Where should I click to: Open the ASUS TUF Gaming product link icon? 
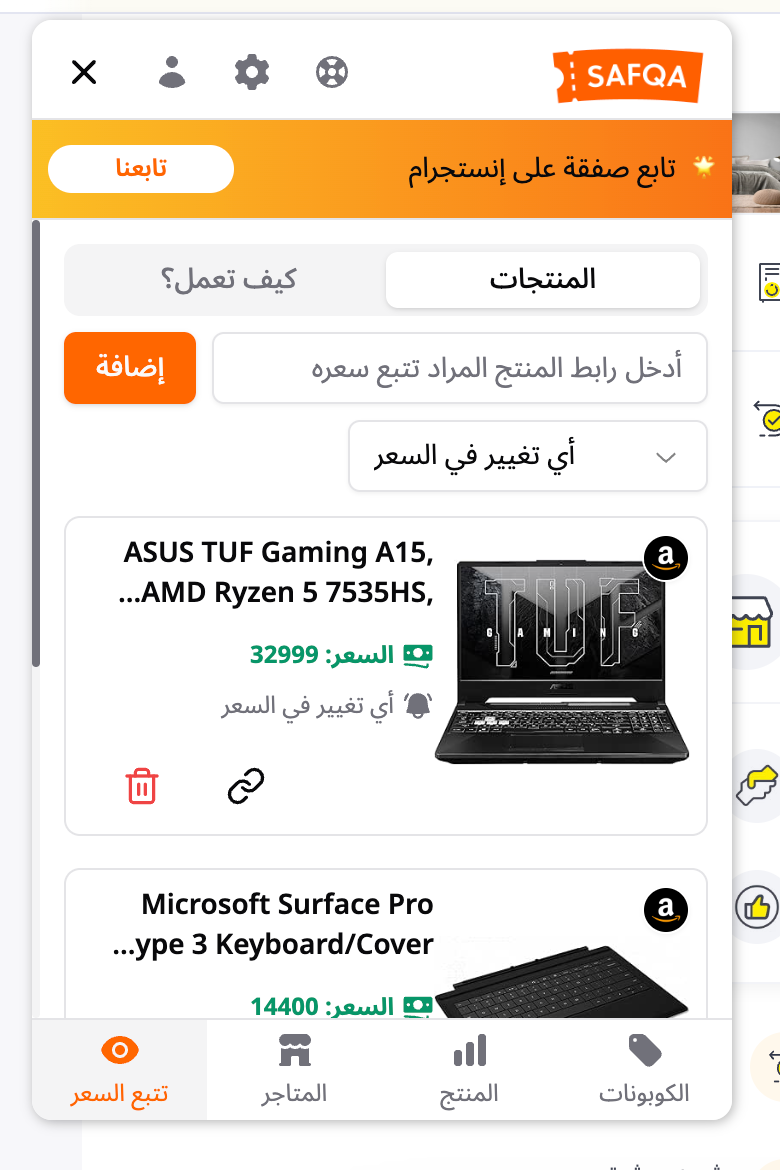coord(246,786)
